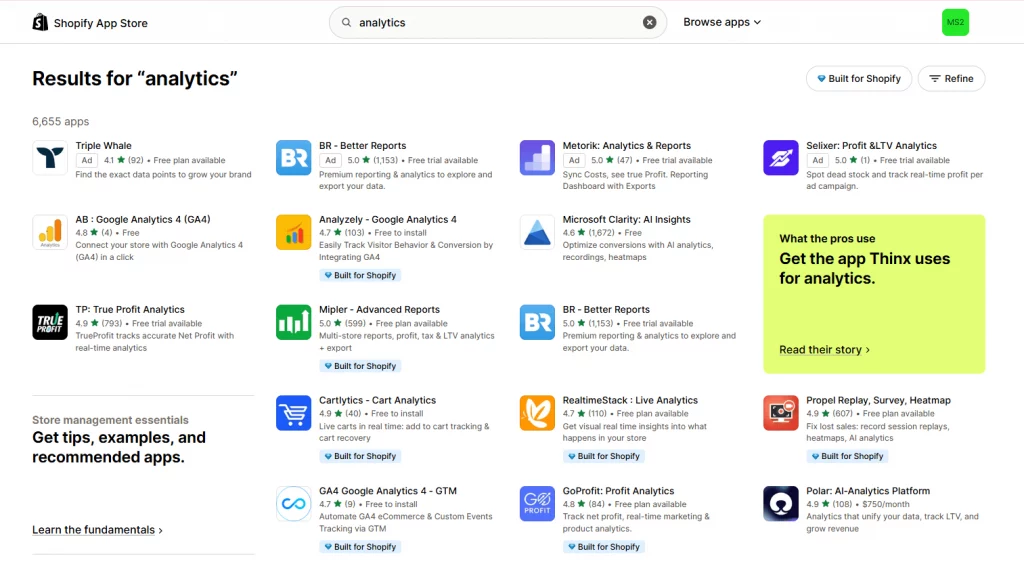
Task: Open AB : Google Analytics 4 (GA4) title
Action: point(142,219)
